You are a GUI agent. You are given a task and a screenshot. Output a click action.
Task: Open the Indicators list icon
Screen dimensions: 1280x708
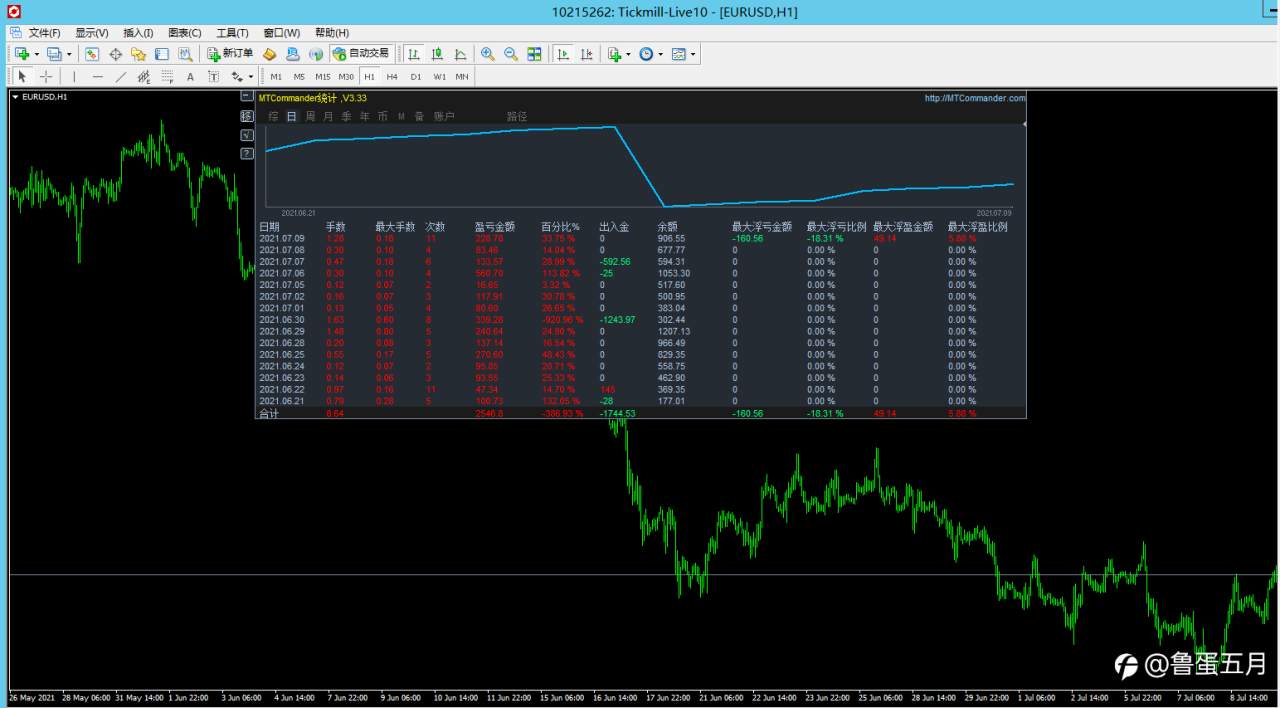(614, 54)
